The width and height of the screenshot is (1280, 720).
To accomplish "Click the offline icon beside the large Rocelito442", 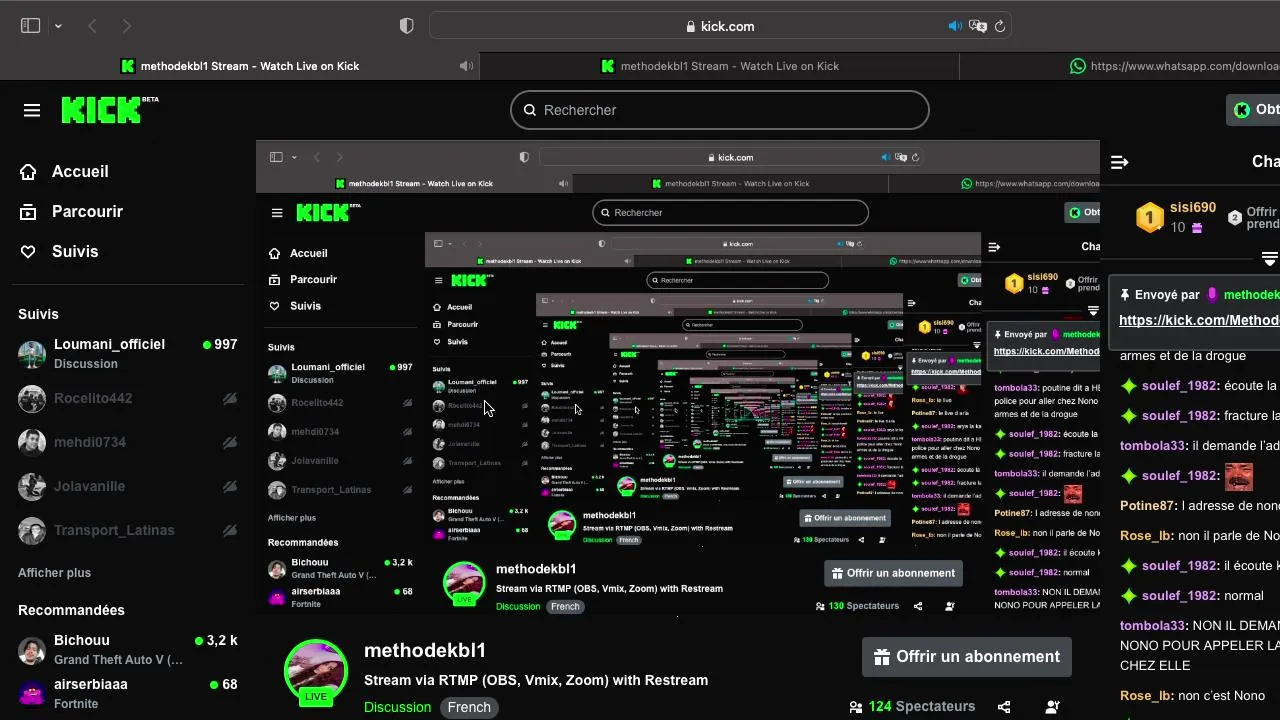I will [230, 398].
